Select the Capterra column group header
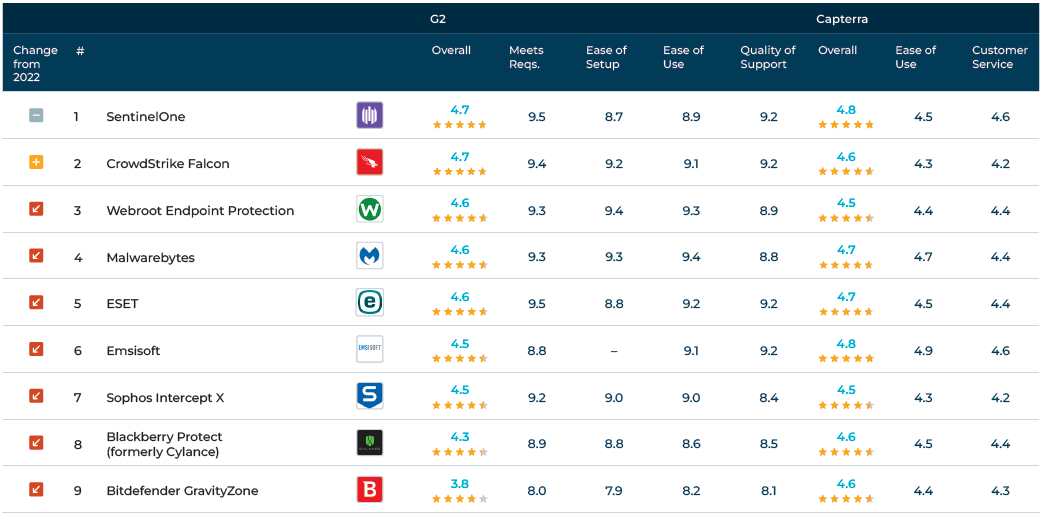The height and width of the screenshot is (518, 1043). click(842, 19)
